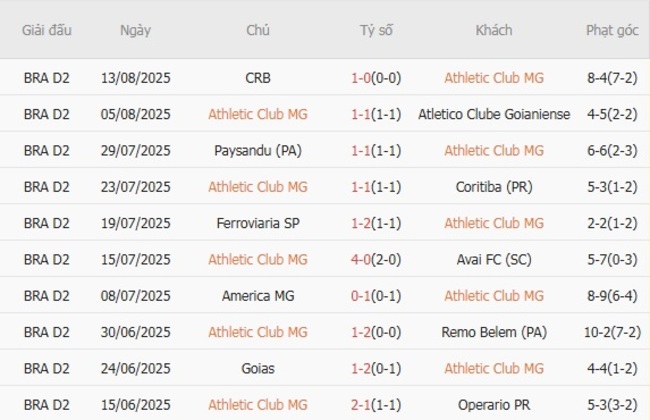Open the CRB team link
The width and height of the screenshot is (650, 420).
click(257, 78)
